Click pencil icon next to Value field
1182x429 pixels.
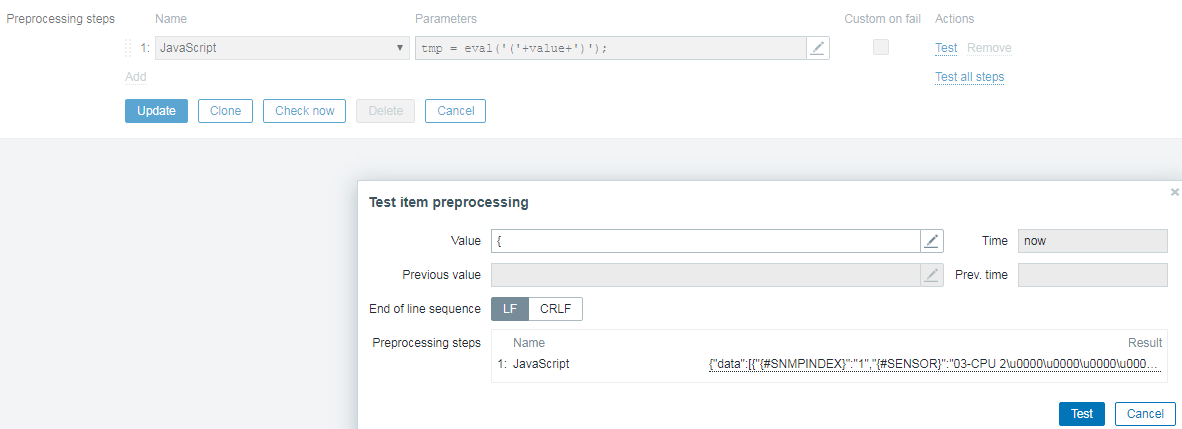click(x=931, y=241)
